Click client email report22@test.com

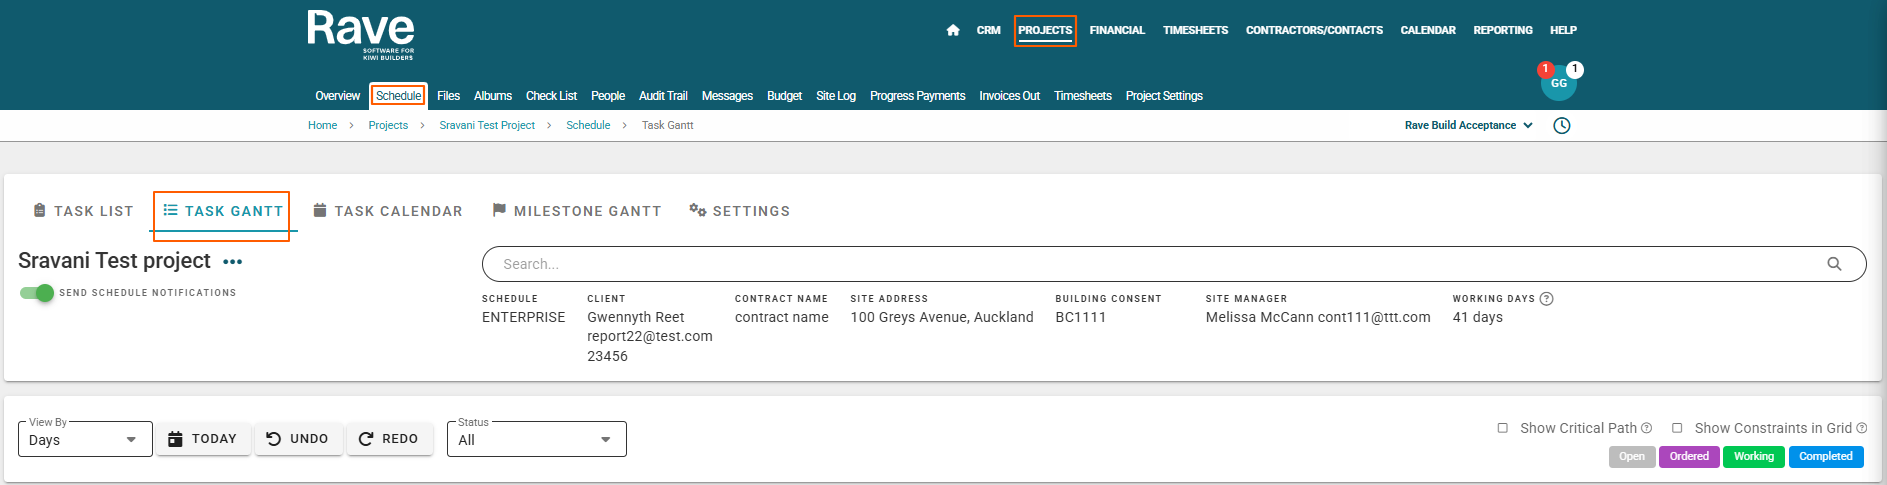(x=650, y=337)
